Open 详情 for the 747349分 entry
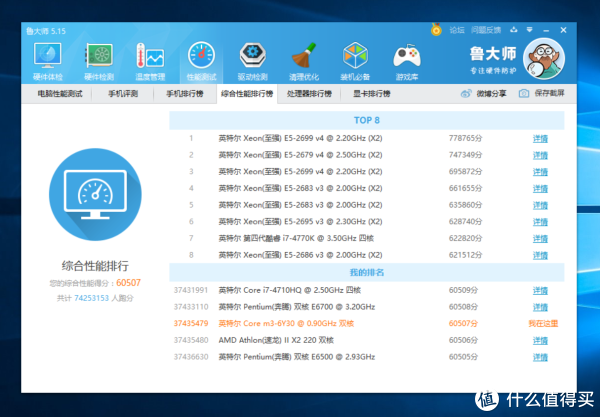The height and width of the screenshot is (417, 600). tap(540, 155)
